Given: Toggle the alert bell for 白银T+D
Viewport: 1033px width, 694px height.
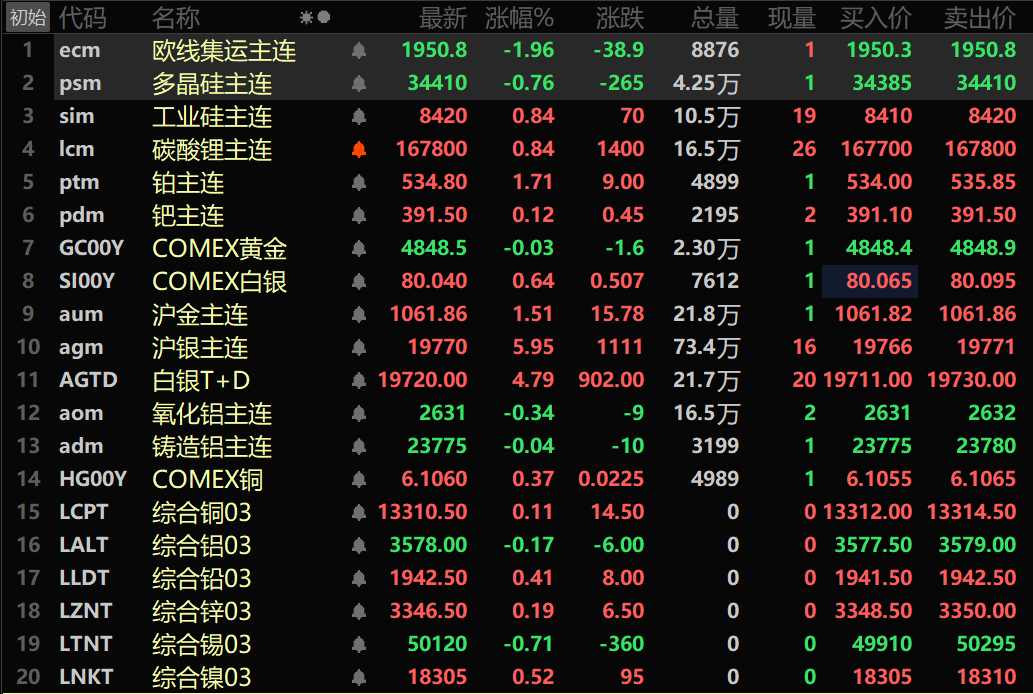Looking at the screenshot, I should (358, 380).
